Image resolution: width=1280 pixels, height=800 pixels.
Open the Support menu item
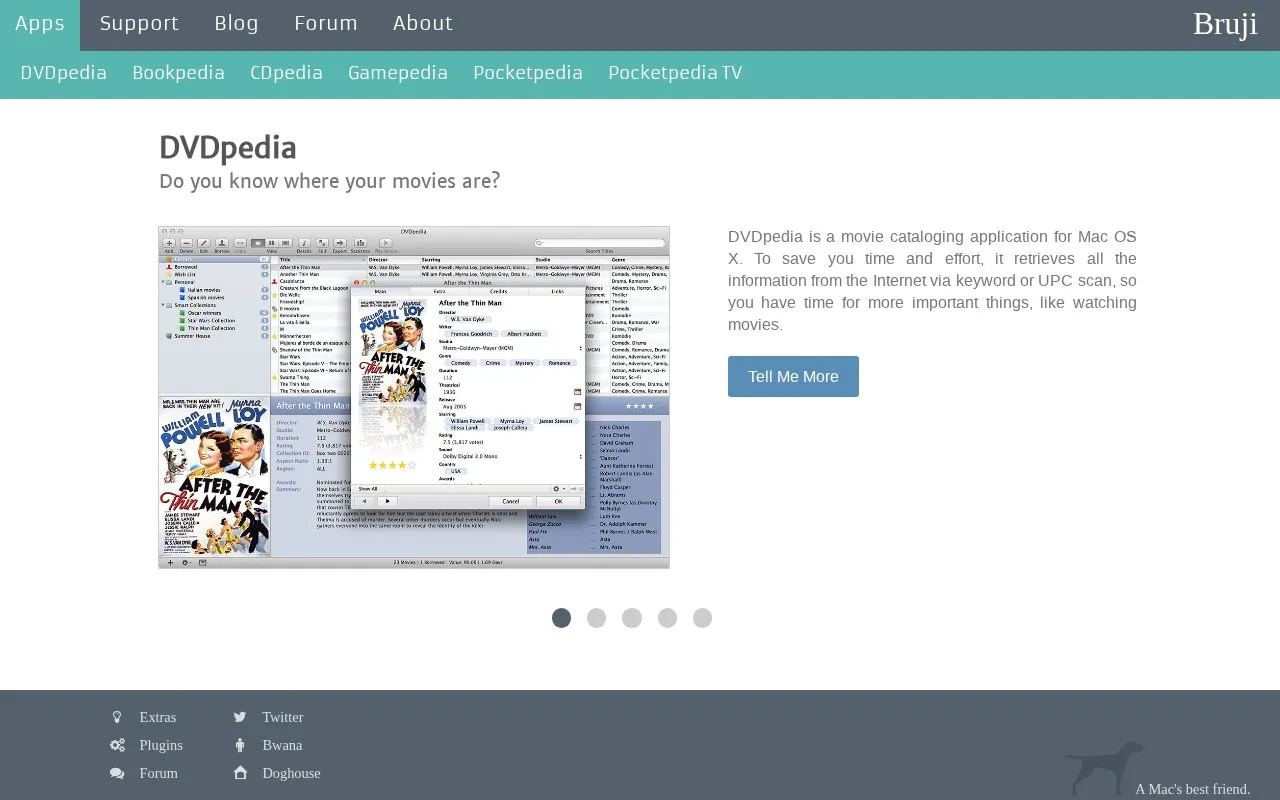[x=139, y=24]
